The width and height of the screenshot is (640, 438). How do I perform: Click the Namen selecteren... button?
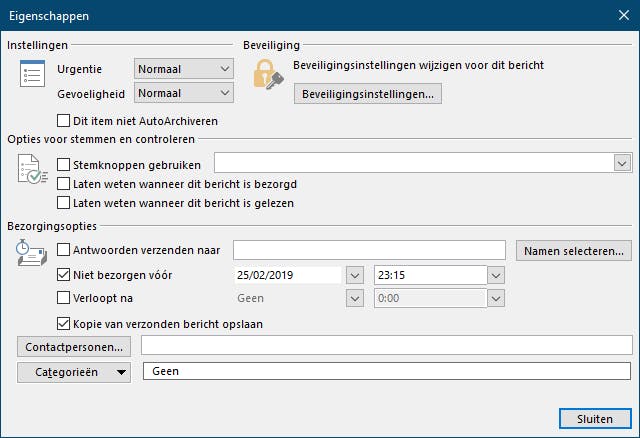tap(574, 251)
